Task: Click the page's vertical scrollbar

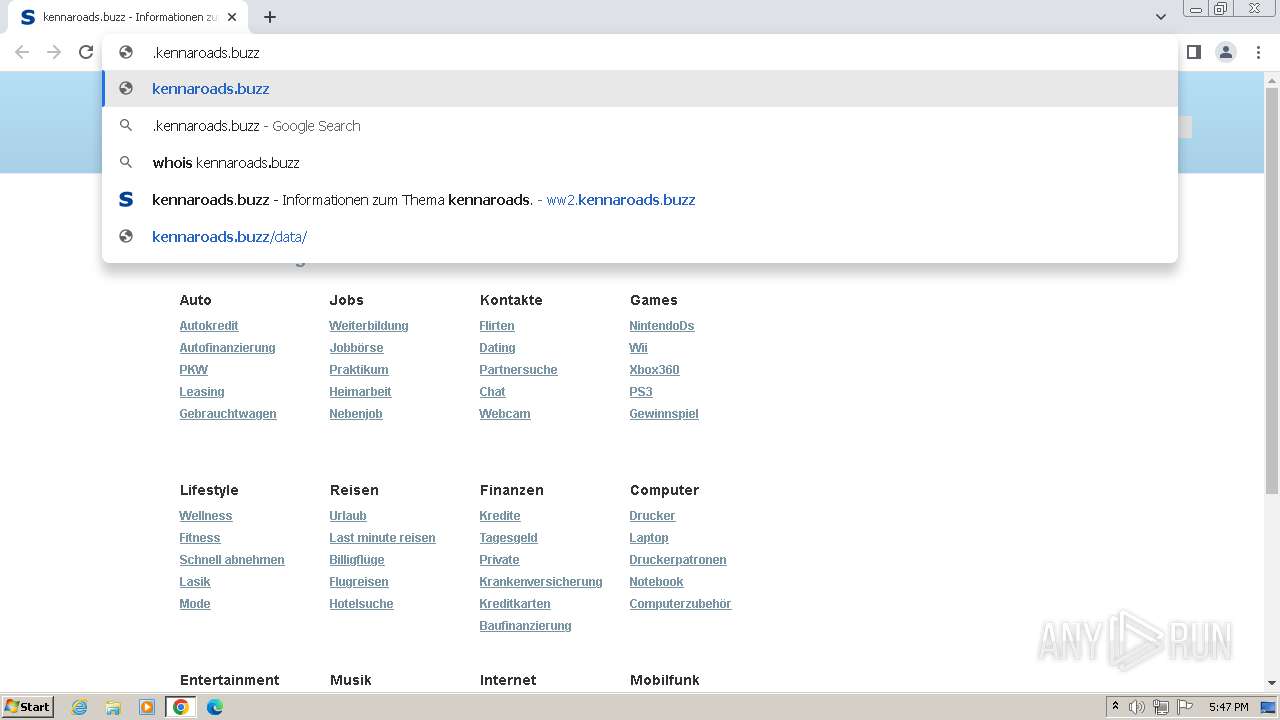Action: 1272,292
